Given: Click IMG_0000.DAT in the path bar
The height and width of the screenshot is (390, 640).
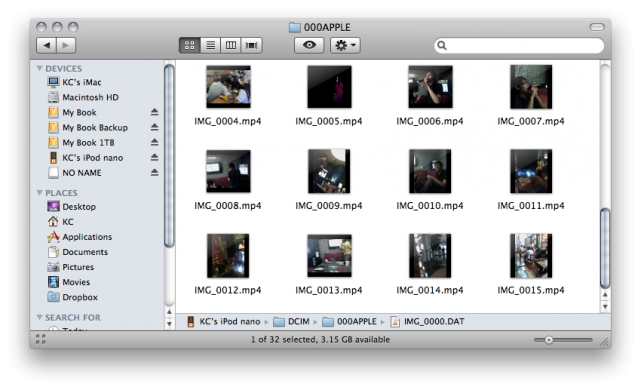Looking at the screenshot, I should click(427, 321).
